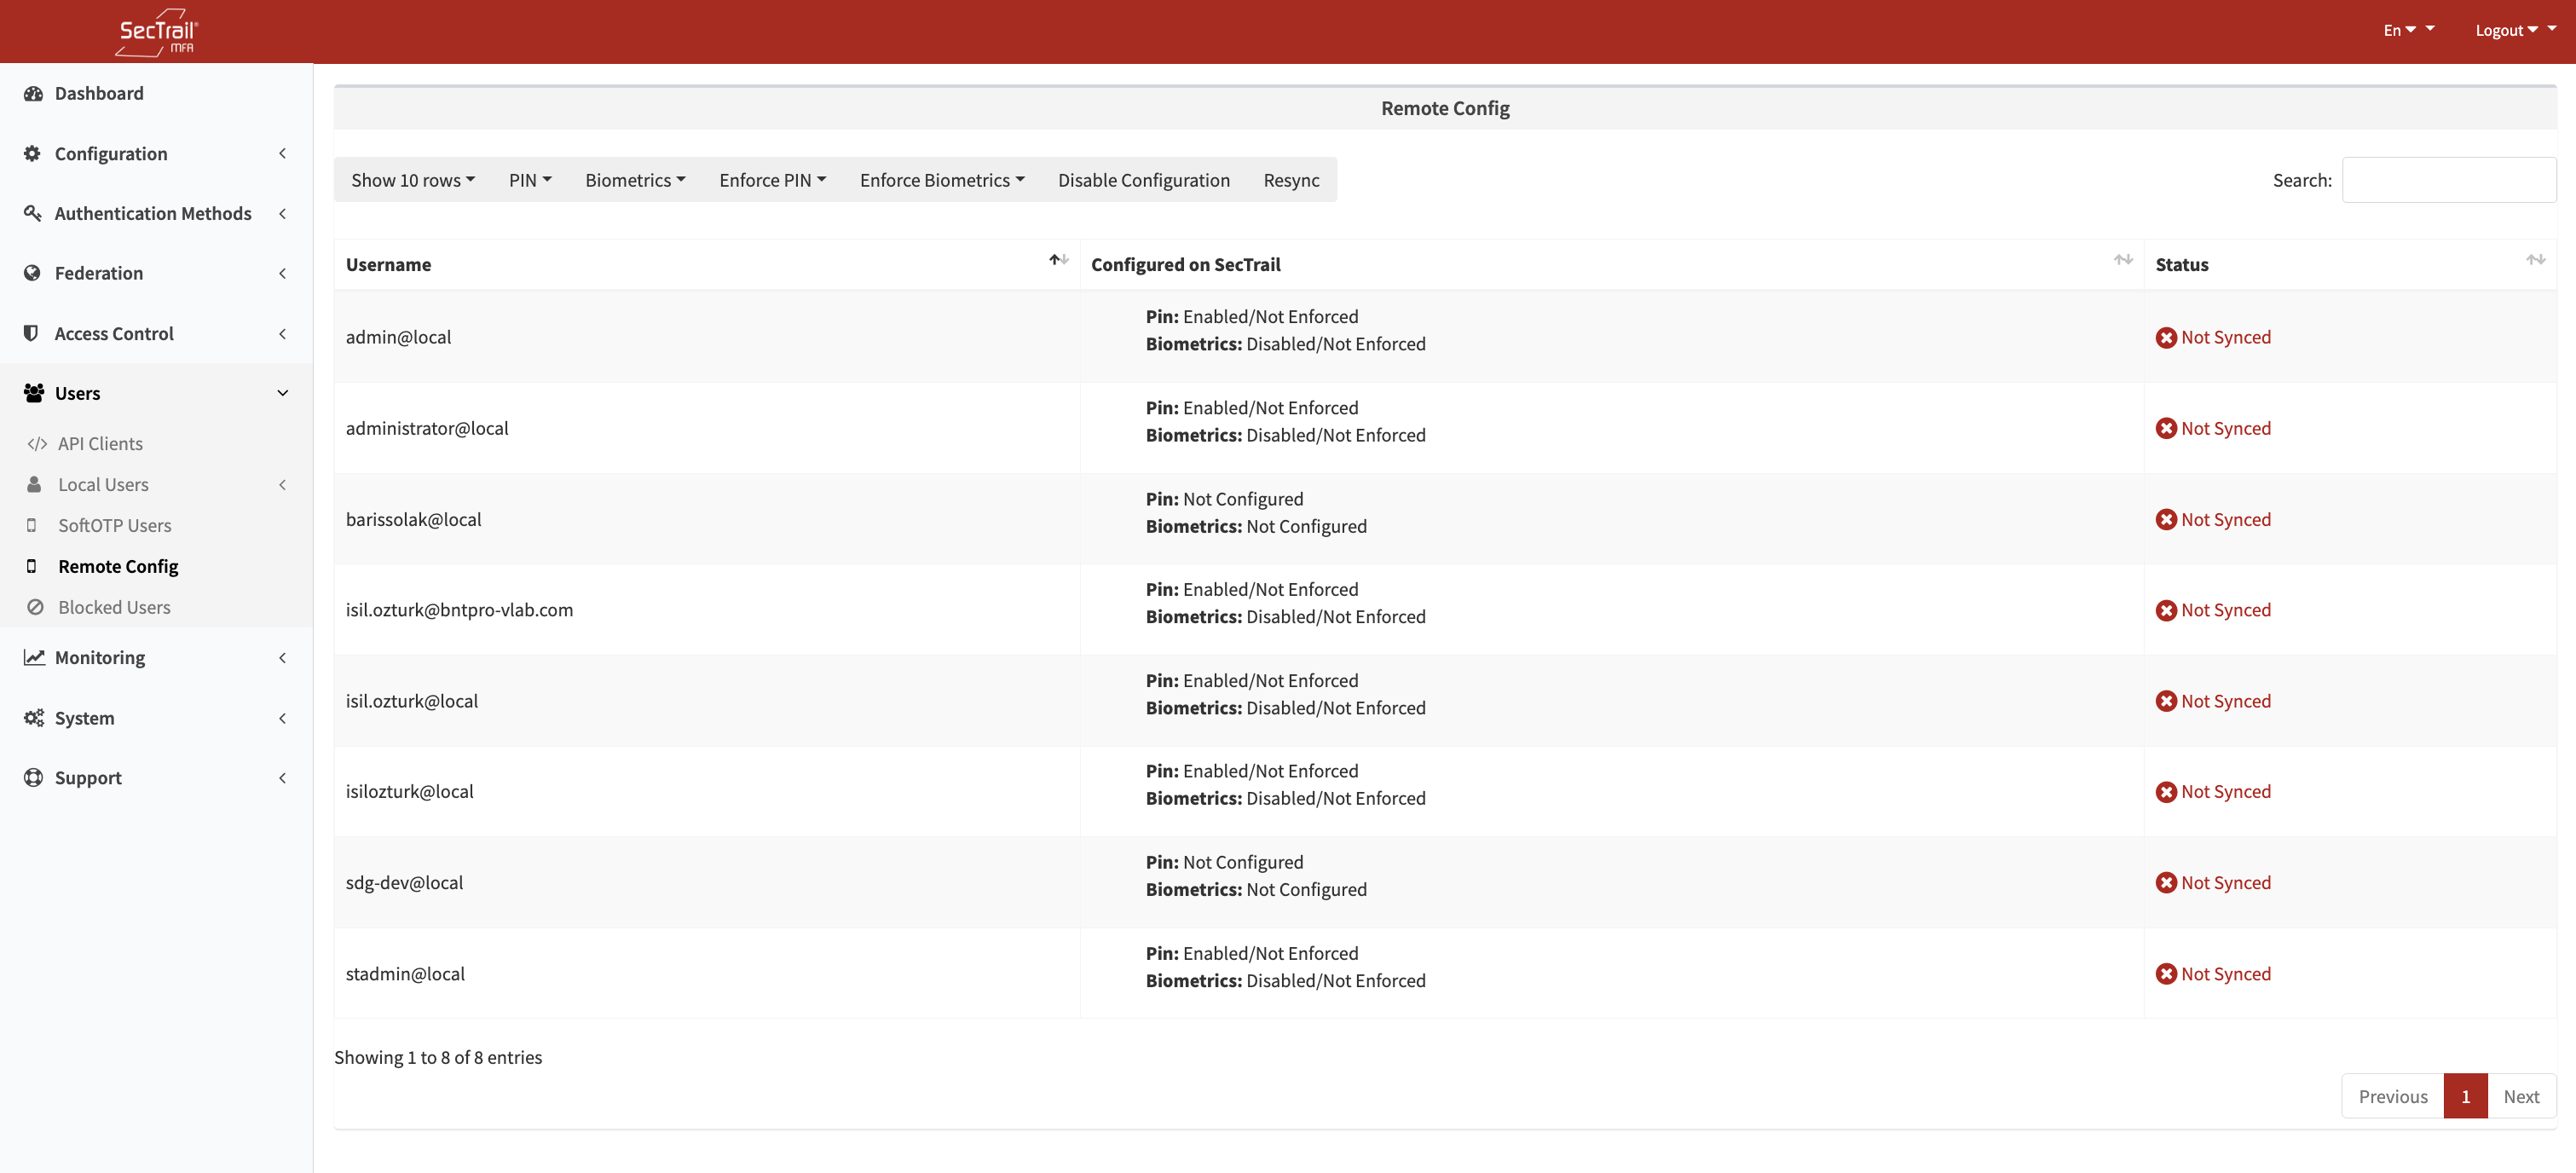Sort table by Username column arrows
This screenshot has width=2576, height=1173.
click(x=1058, y=260)
